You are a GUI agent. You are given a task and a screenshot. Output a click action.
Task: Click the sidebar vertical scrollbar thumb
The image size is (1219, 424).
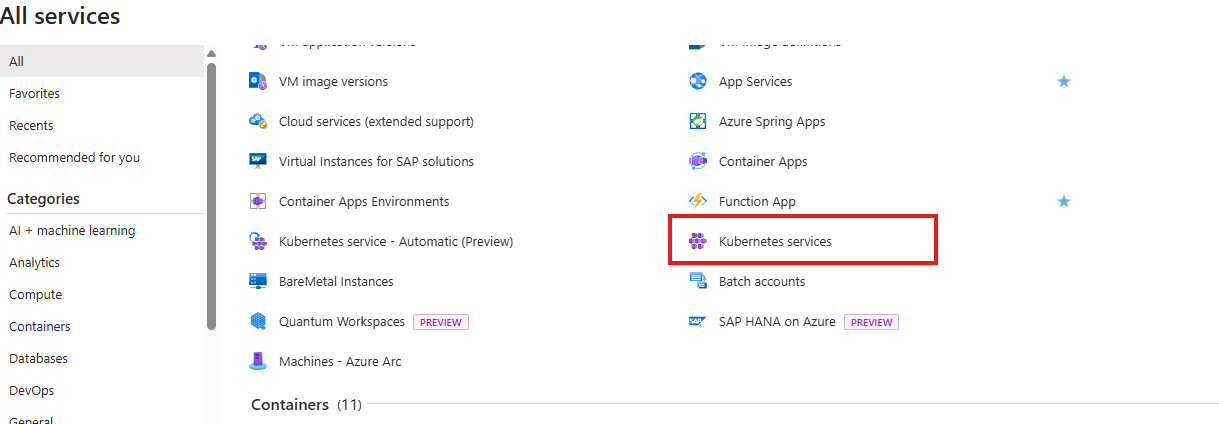[x=211, y=195]
